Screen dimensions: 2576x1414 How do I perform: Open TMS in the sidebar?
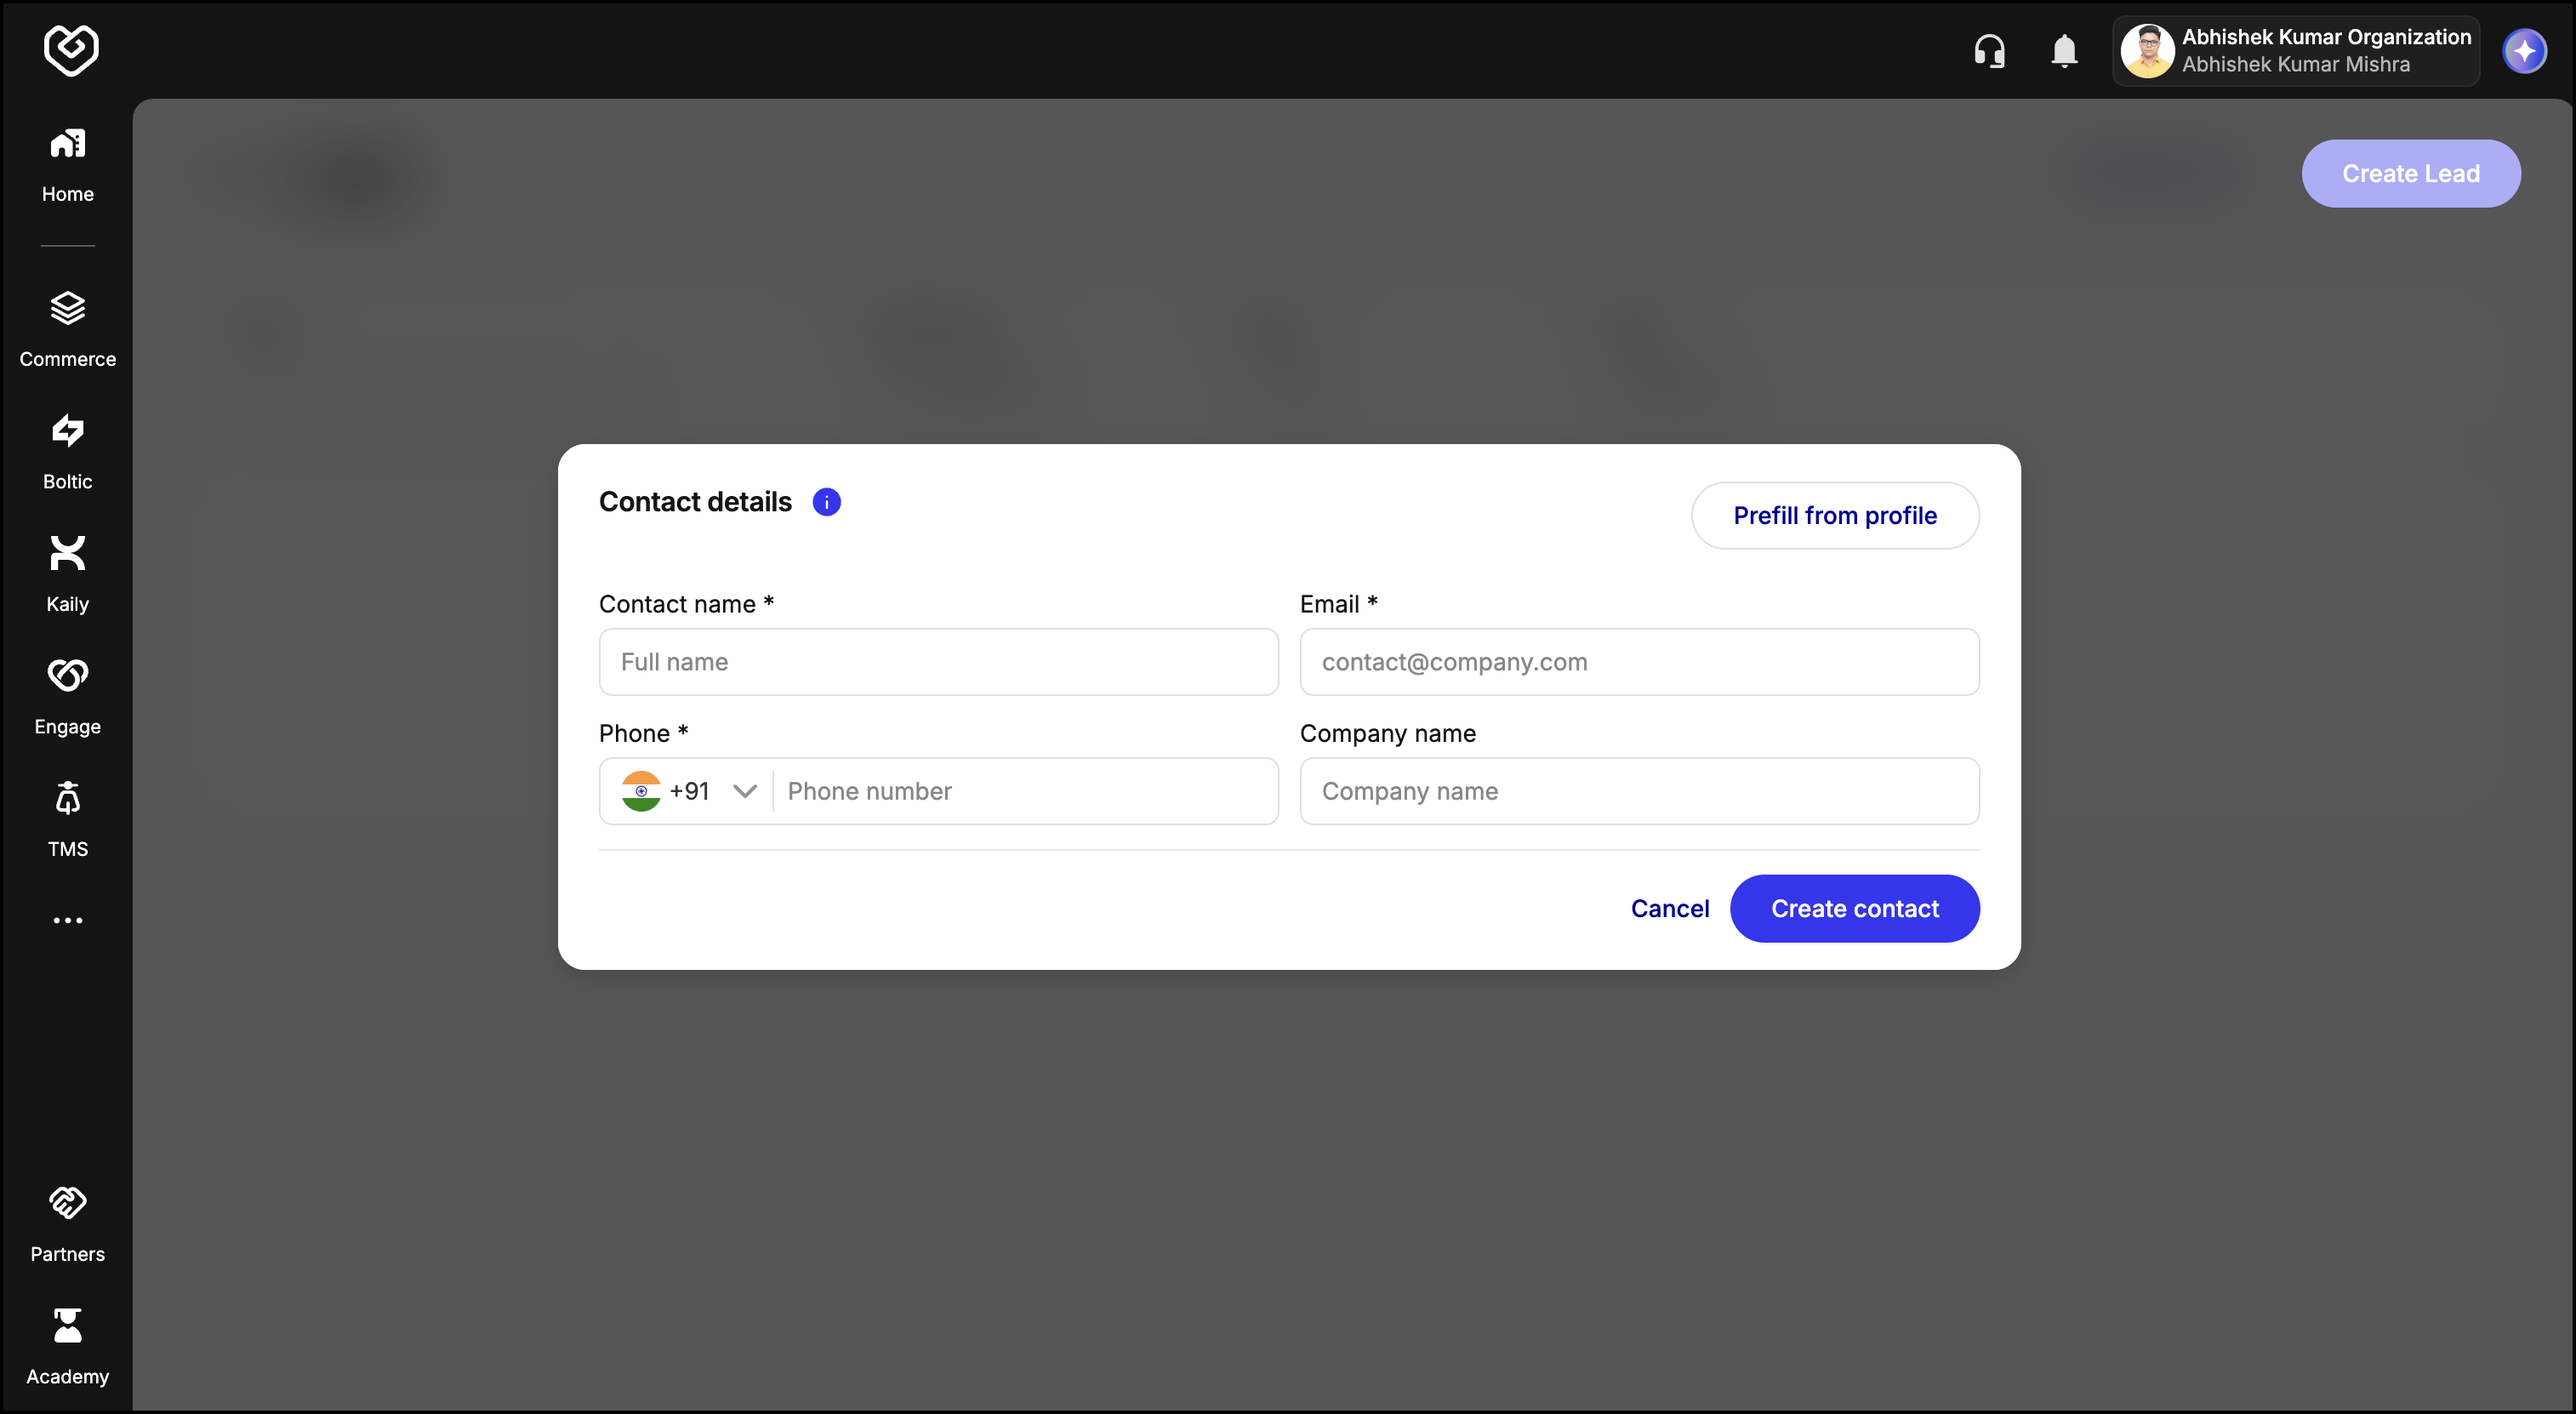(67, 819)
